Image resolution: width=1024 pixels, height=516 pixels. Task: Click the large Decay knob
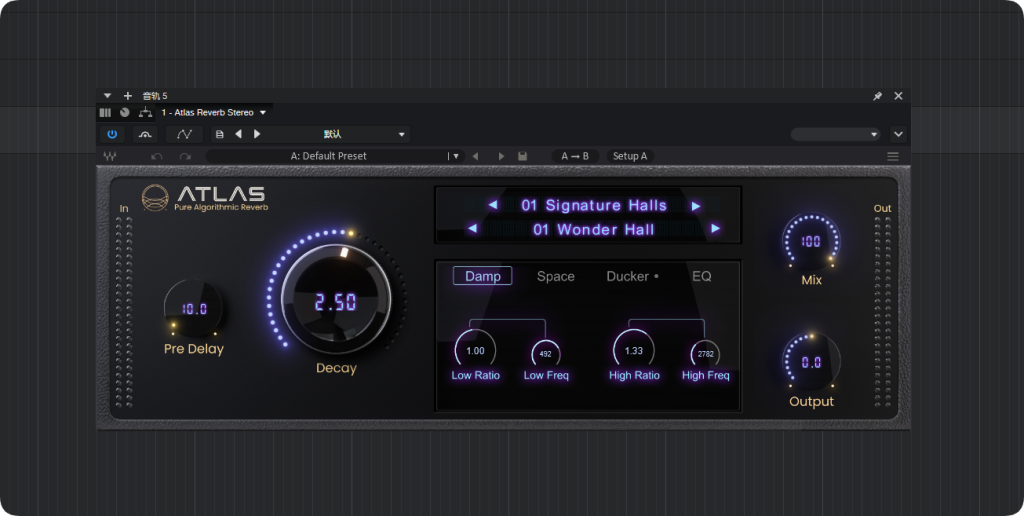[336, 300]
